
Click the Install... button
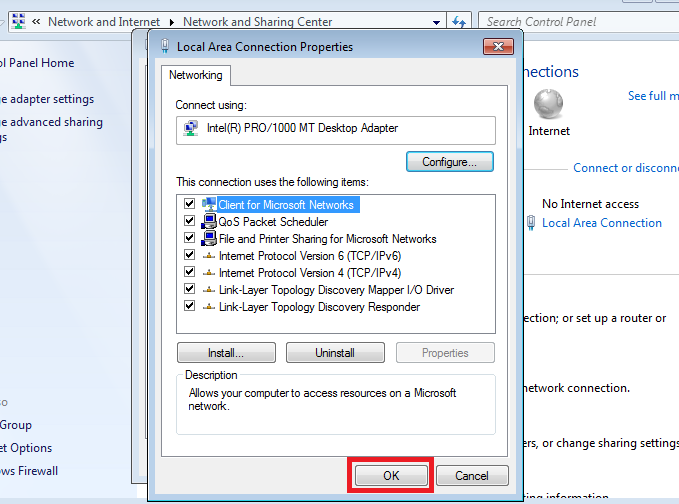click(226, 353)
